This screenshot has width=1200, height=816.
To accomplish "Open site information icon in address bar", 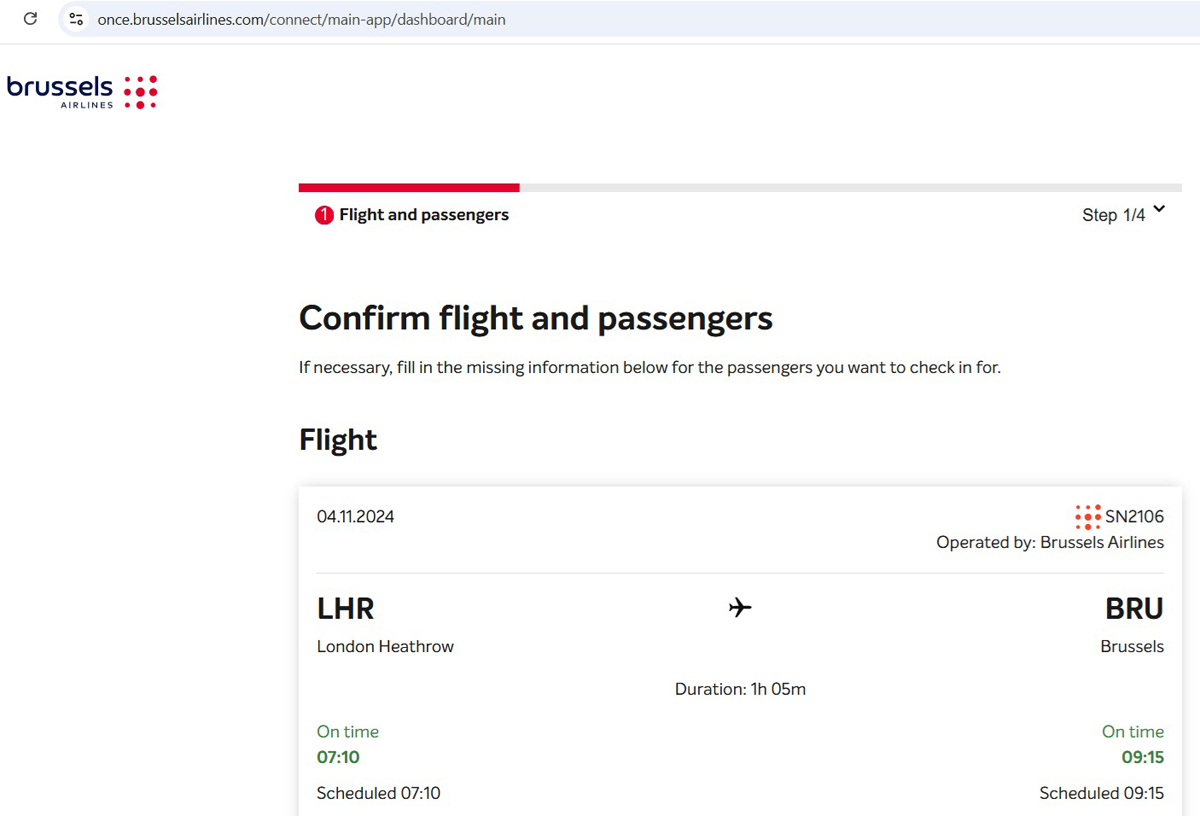I will [76, 19].
